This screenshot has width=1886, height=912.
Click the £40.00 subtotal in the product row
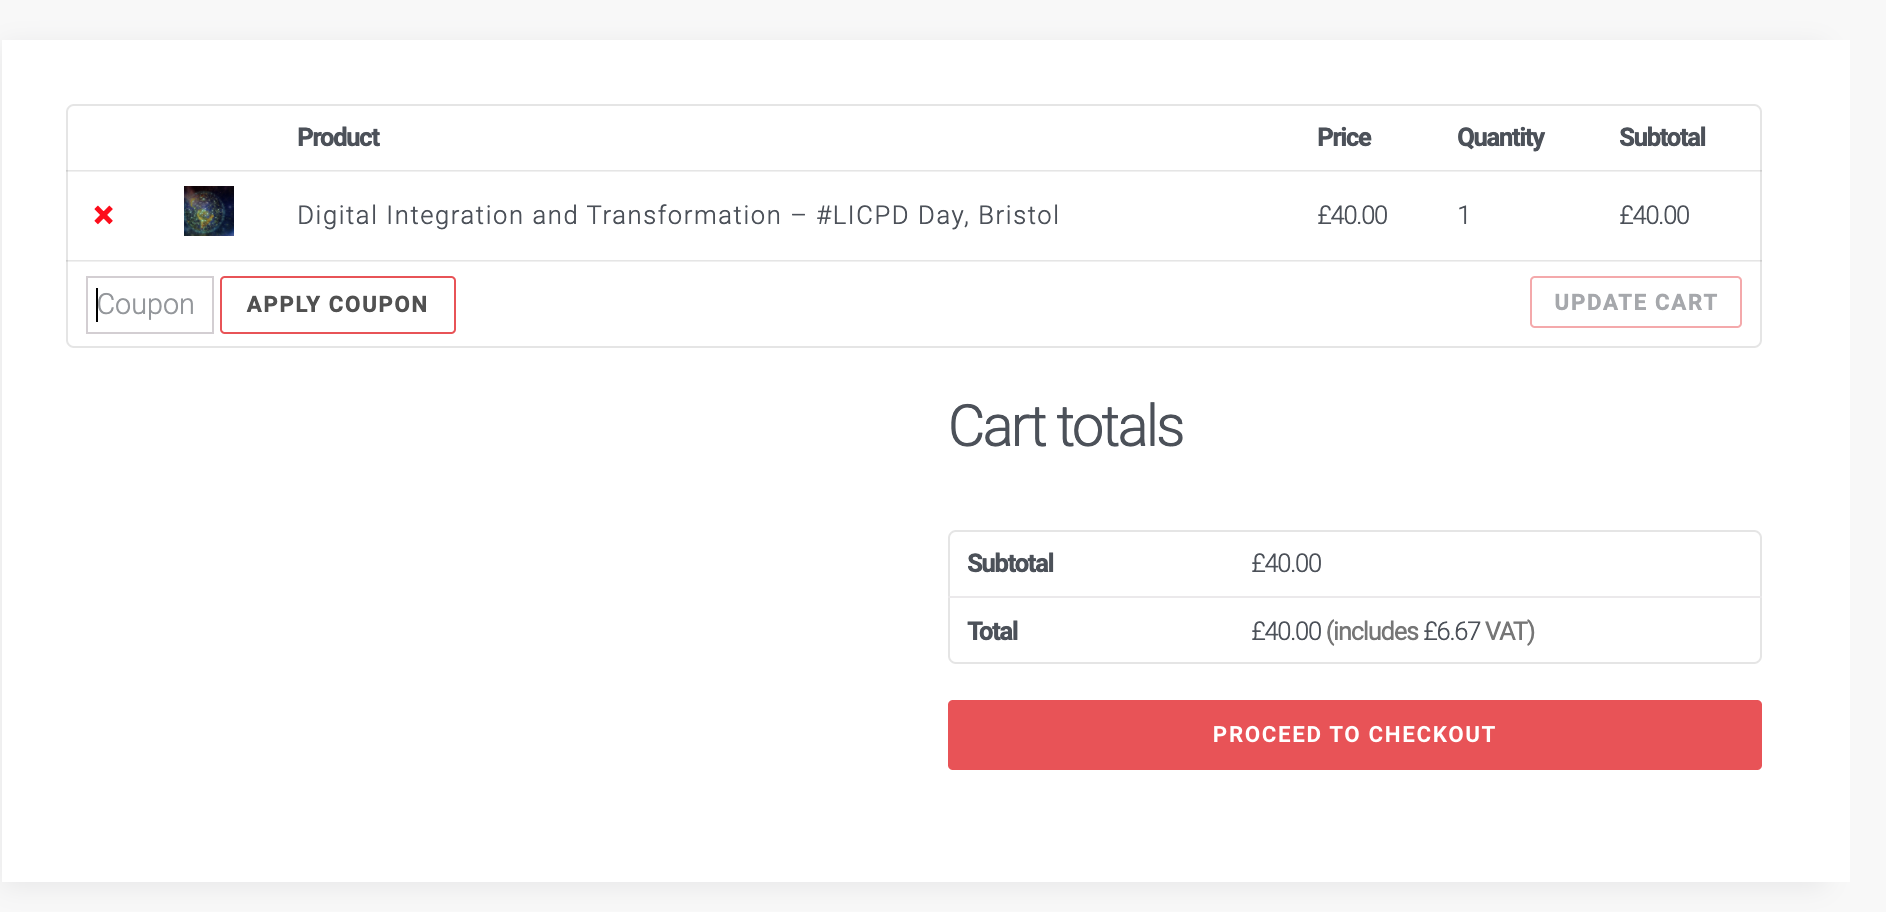pyautogui.click(x=1654, y=215)
